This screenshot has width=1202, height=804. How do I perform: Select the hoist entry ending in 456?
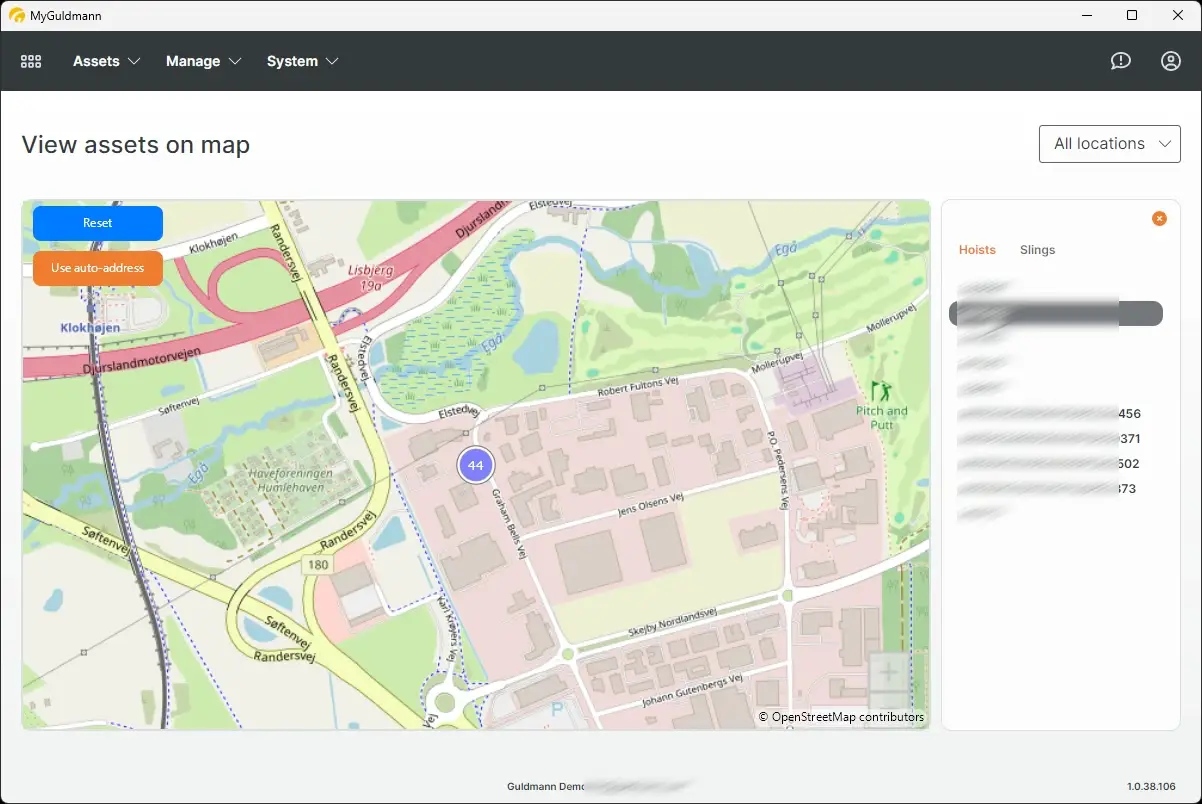(1048, 413)
